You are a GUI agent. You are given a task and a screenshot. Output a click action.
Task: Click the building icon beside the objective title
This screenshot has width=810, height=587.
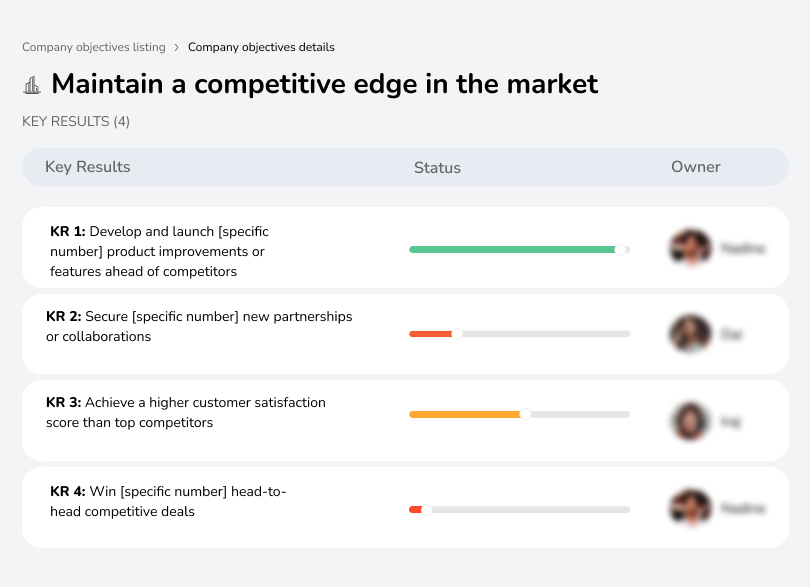[x=32, y=84]
